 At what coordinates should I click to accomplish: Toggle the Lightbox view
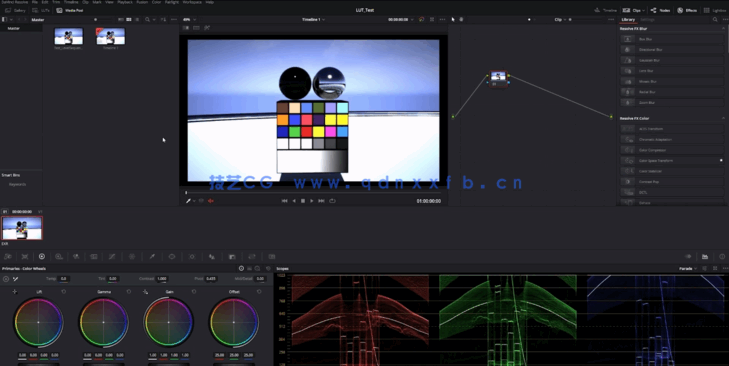(x=716, y=10)
